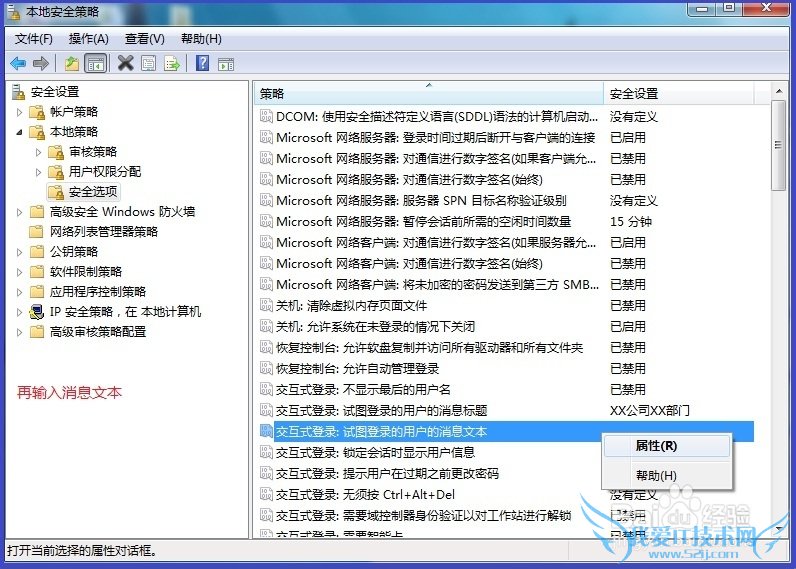
Task: Click policy icon of DCOM row
Action: 267,116
